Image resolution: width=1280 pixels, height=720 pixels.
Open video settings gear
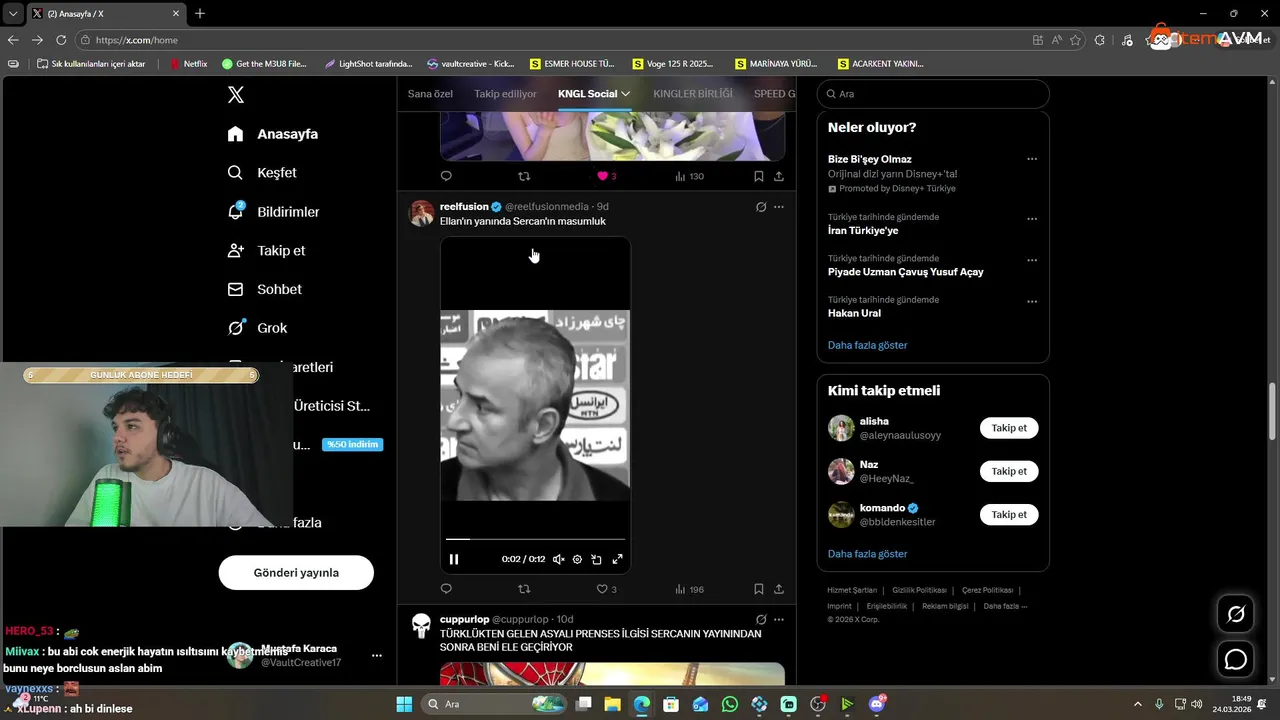pos(577,560)
